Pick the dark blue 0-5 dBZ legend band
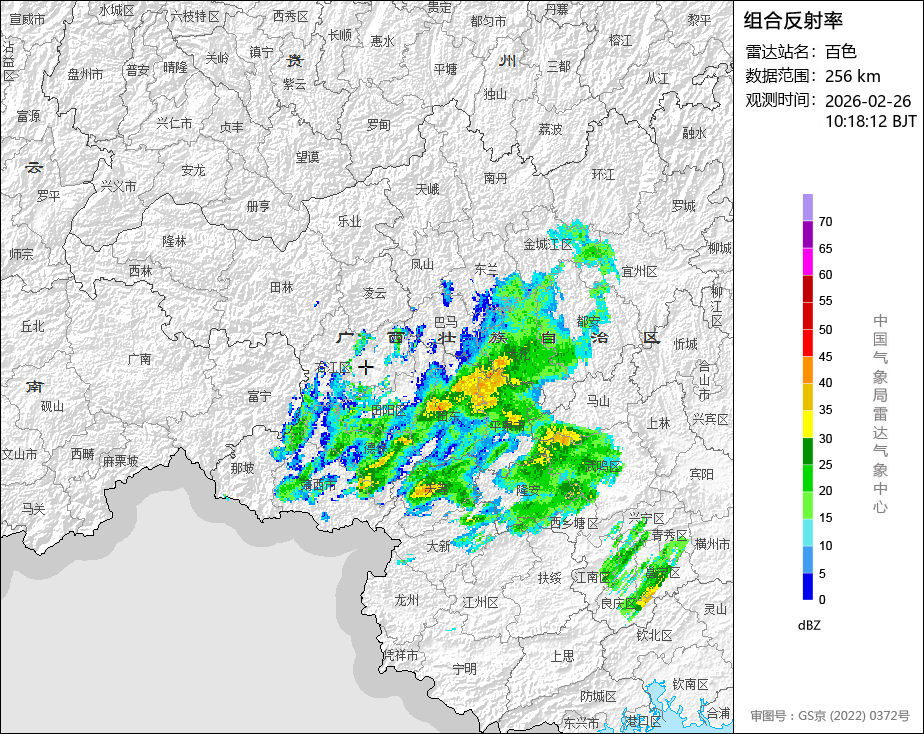924x734 pixels. 807,586
